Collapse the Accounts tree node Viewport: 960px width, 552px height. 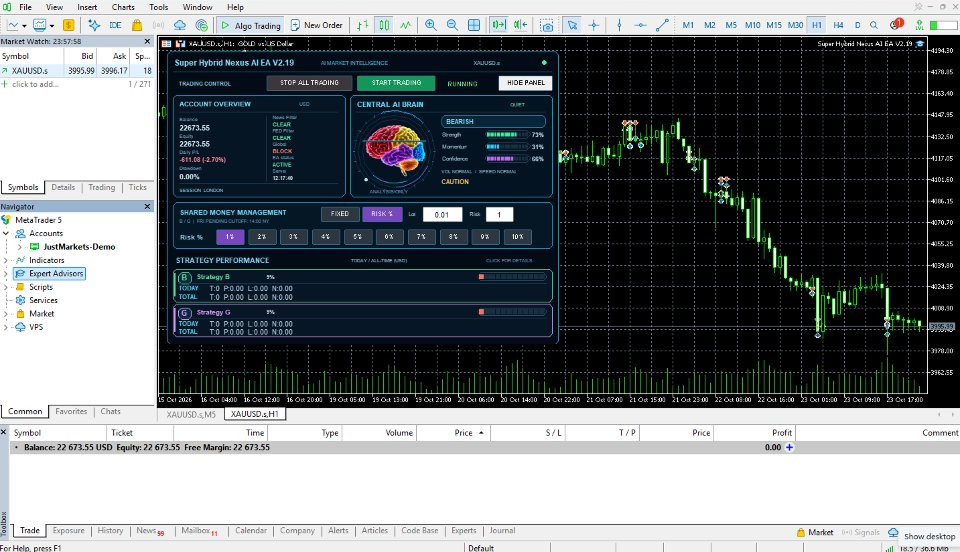[x=6, y=233]
